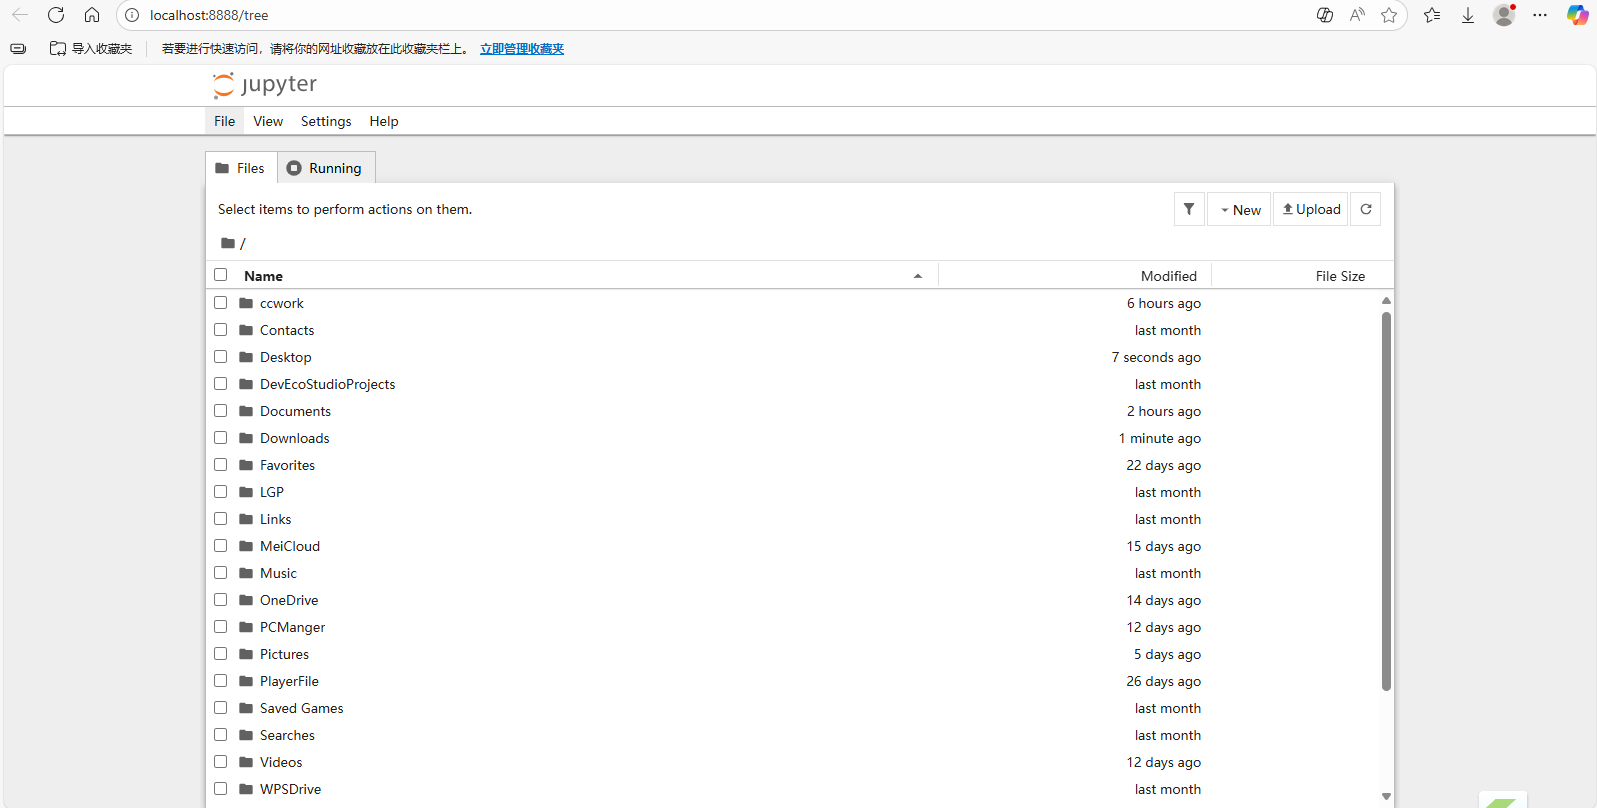Click the Upload button
1597x808 pixels.
[x=1311, y=209]
